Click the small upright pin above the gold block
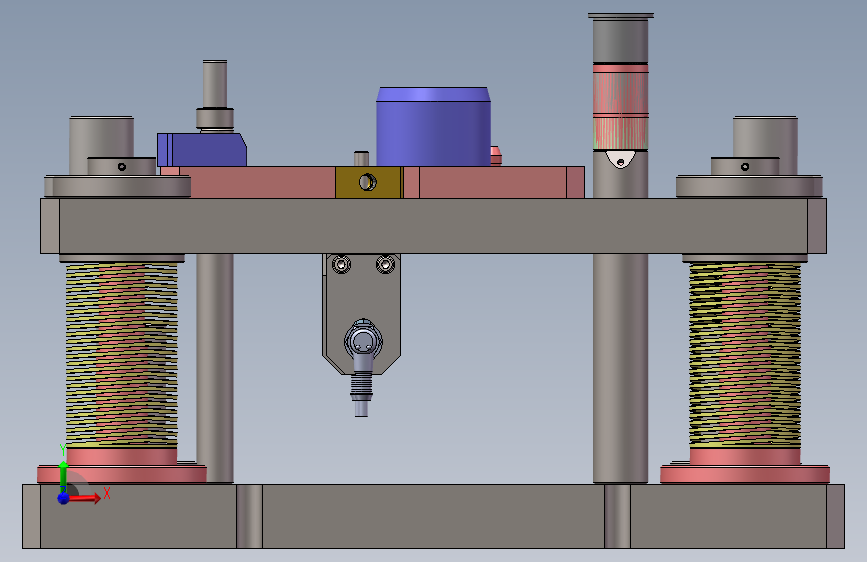Viewport: 867px width, 562px height. [361, 158]
